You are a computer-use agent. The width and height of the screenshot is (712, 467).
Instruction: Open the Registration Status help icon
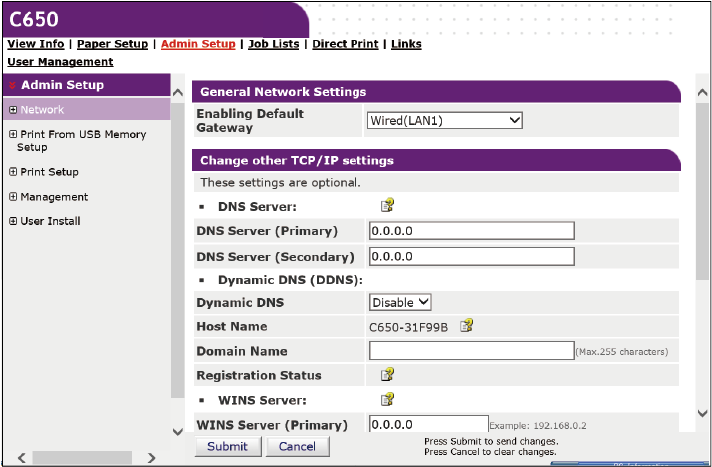point(387,375)
